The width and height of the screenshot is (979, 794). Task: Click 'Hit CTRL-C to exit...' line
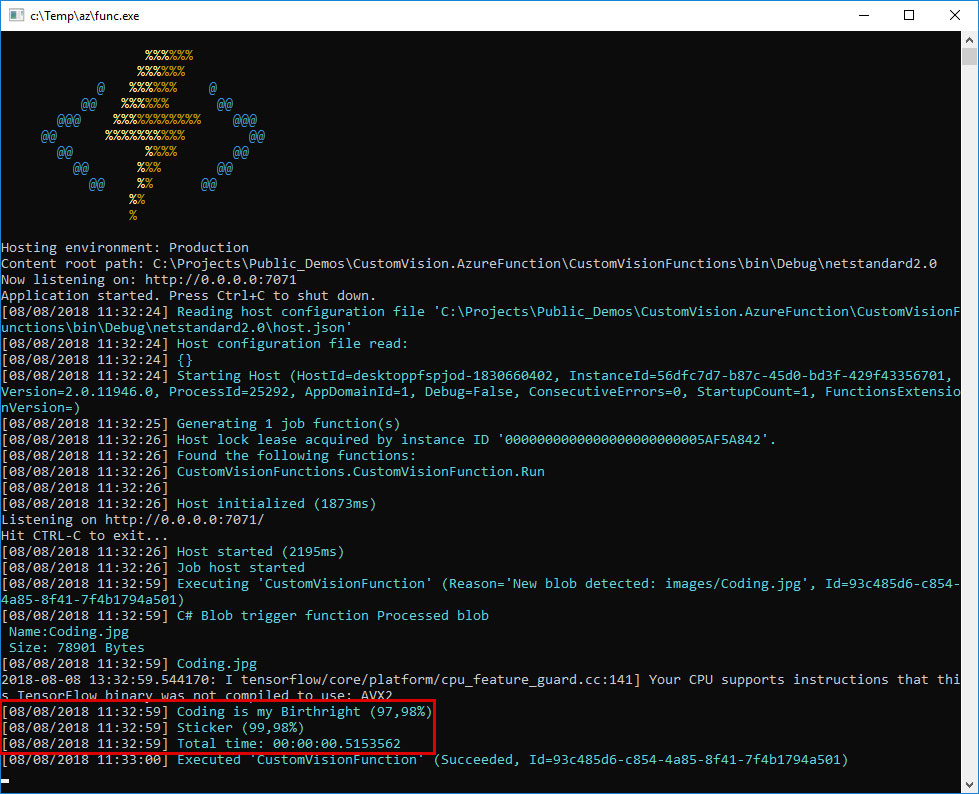84,536
